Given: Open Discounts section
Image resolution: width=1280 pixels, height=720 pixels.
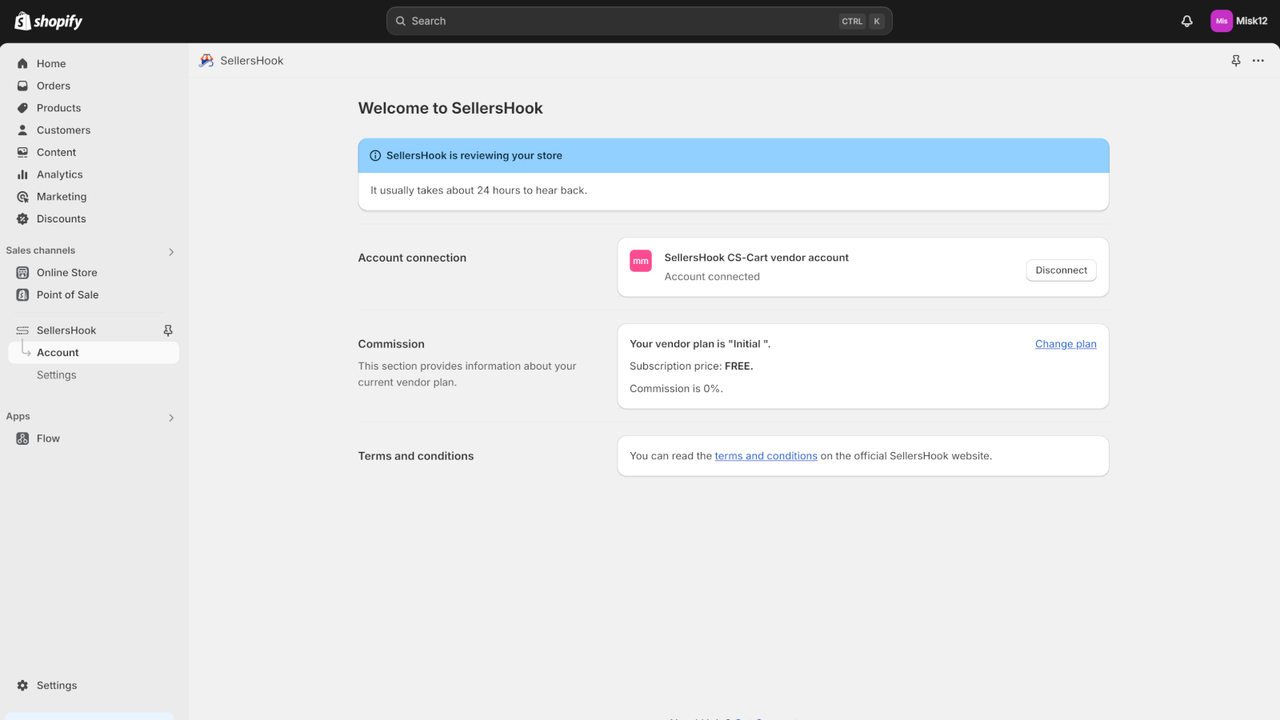Looking at the screenshot, I should (x=94, y=219).
